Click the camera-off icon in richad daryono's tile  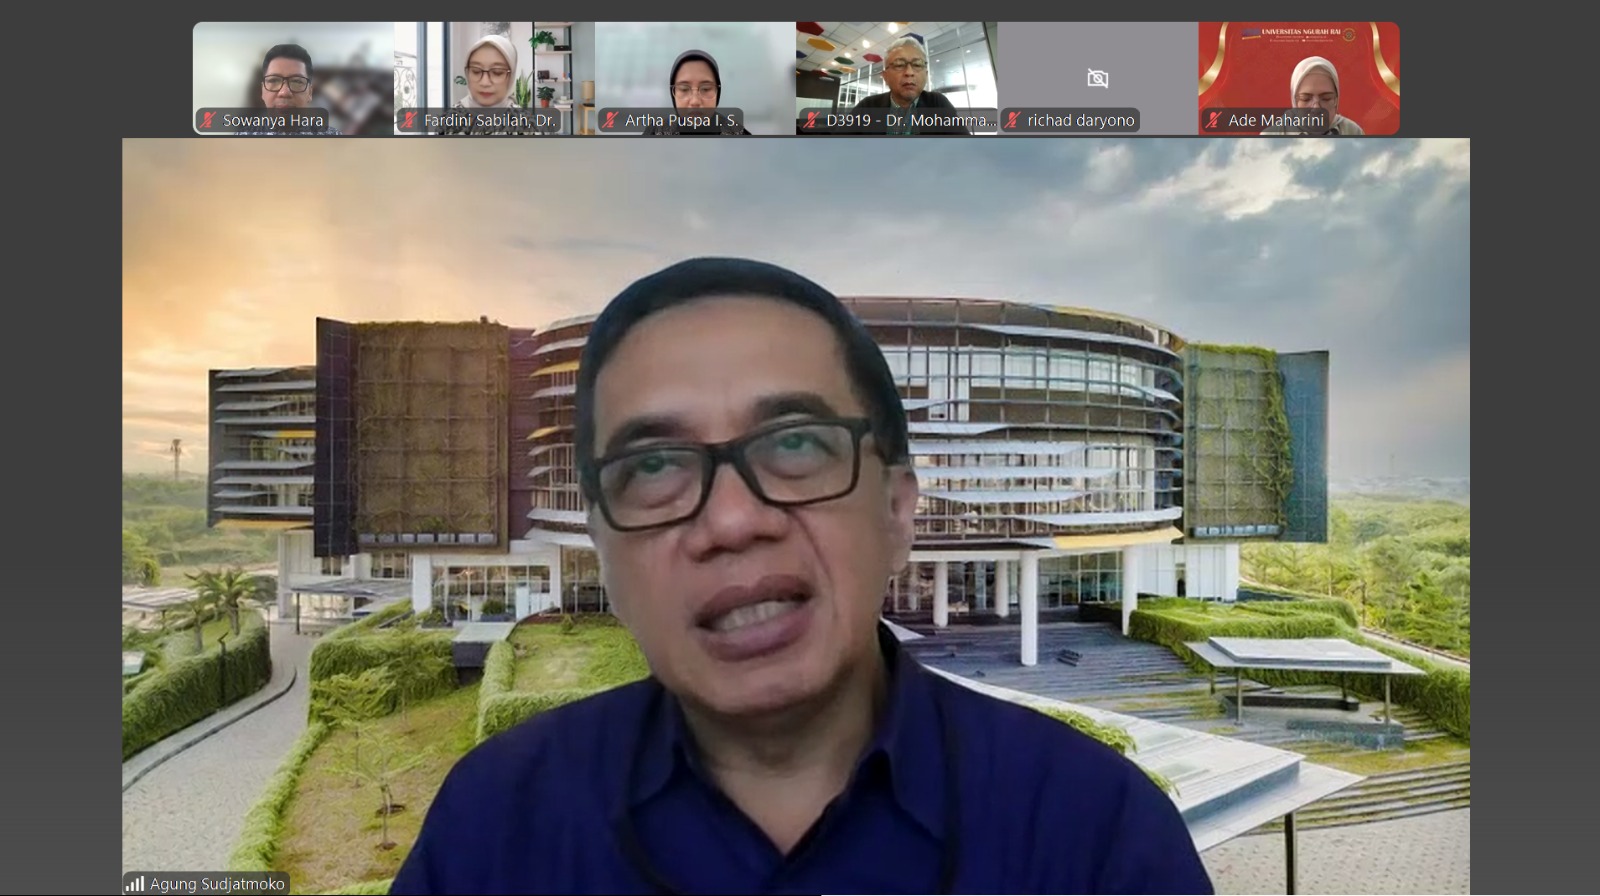click(1097, 78)
